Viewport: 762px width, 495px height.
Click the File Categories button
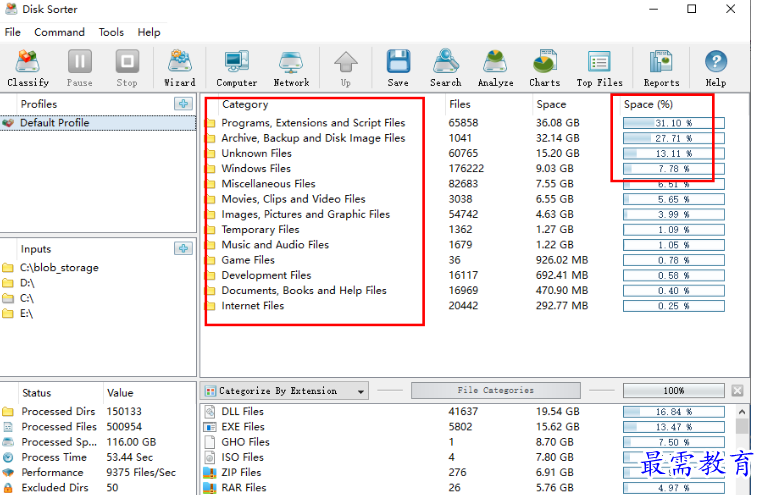(496, 390)
